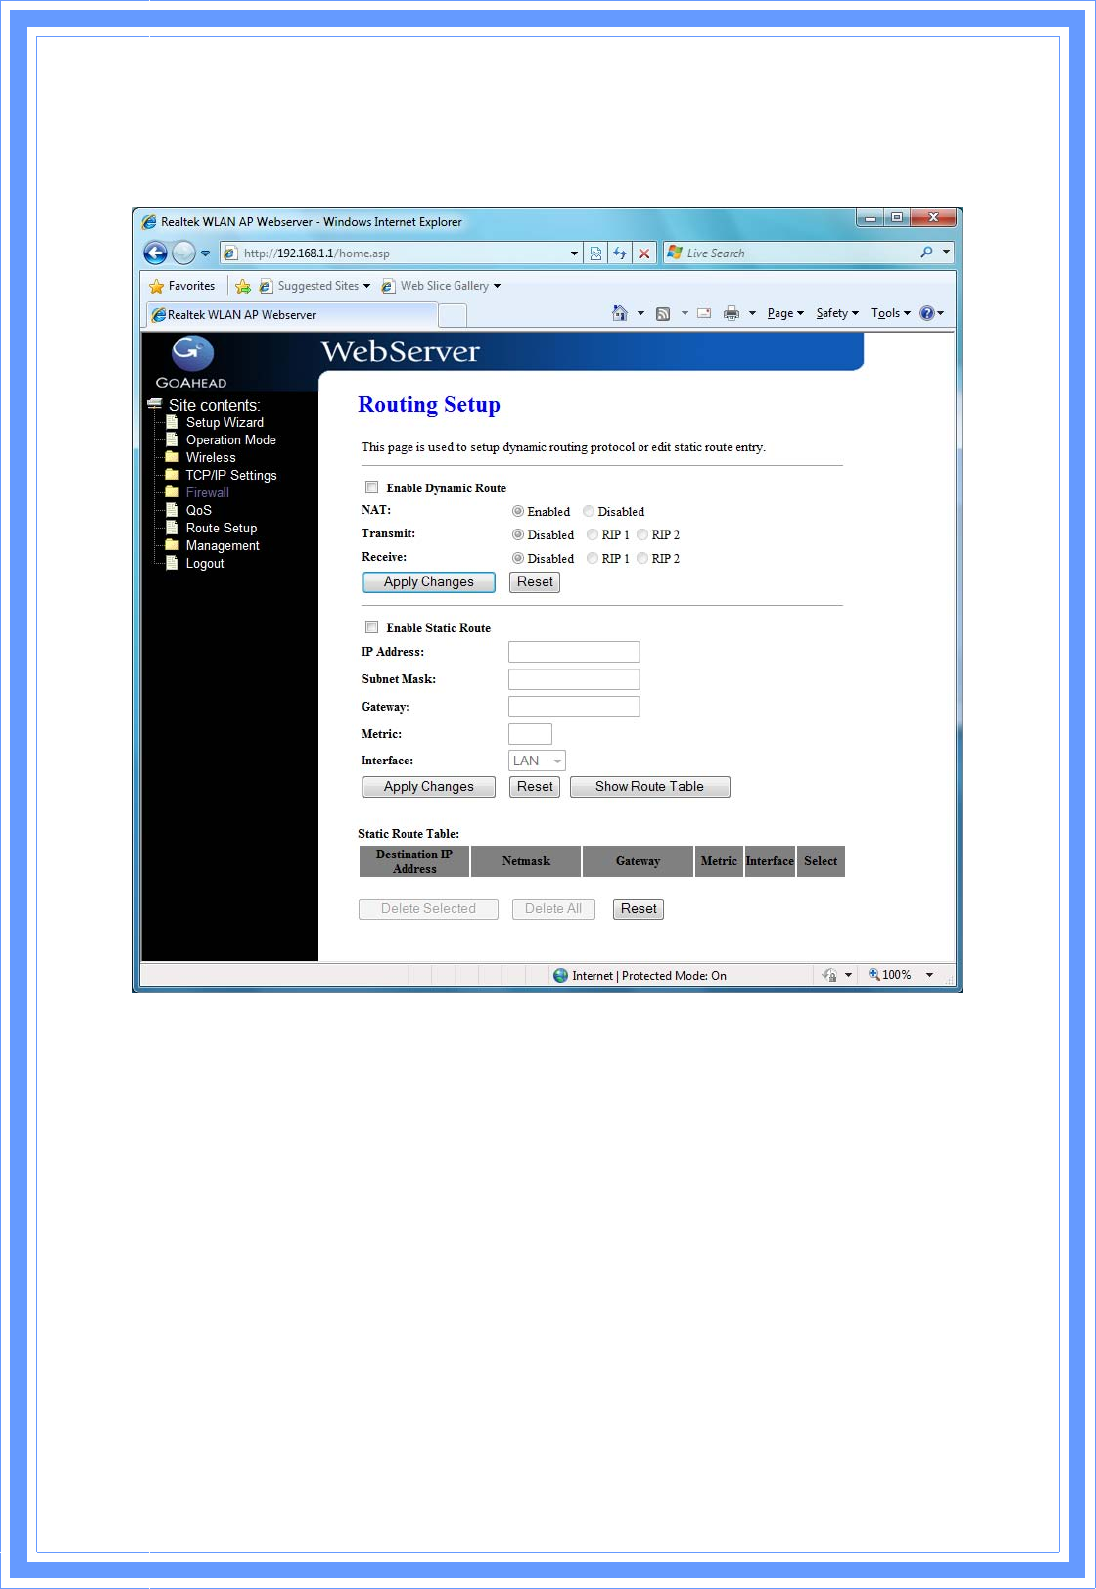This screenshot has width=1096, height=1589.
Task: Apply Changes for static route entry
Action: 429,787
